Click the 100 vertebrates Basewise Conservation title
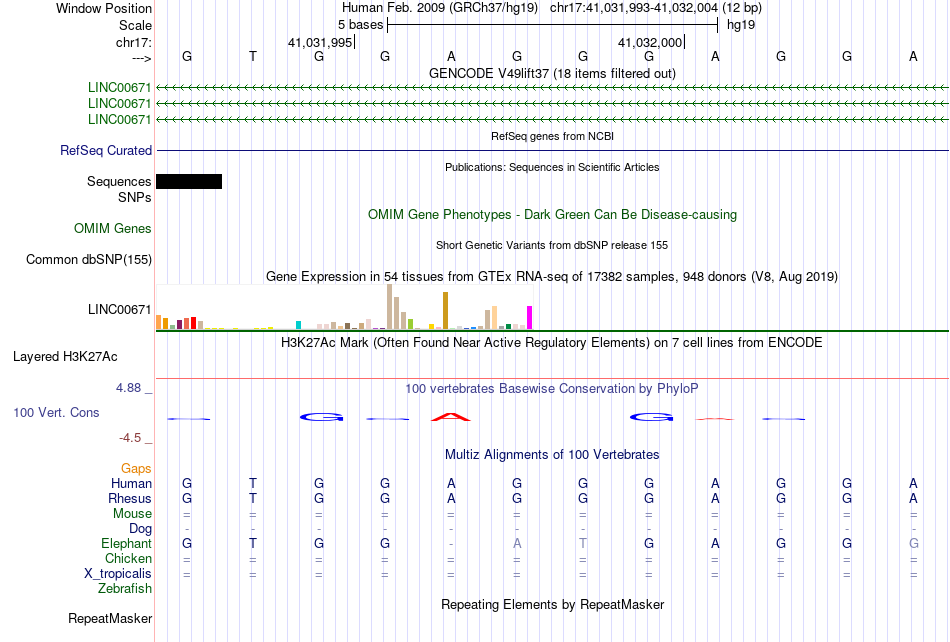The image size is (950, 642). 552,389
